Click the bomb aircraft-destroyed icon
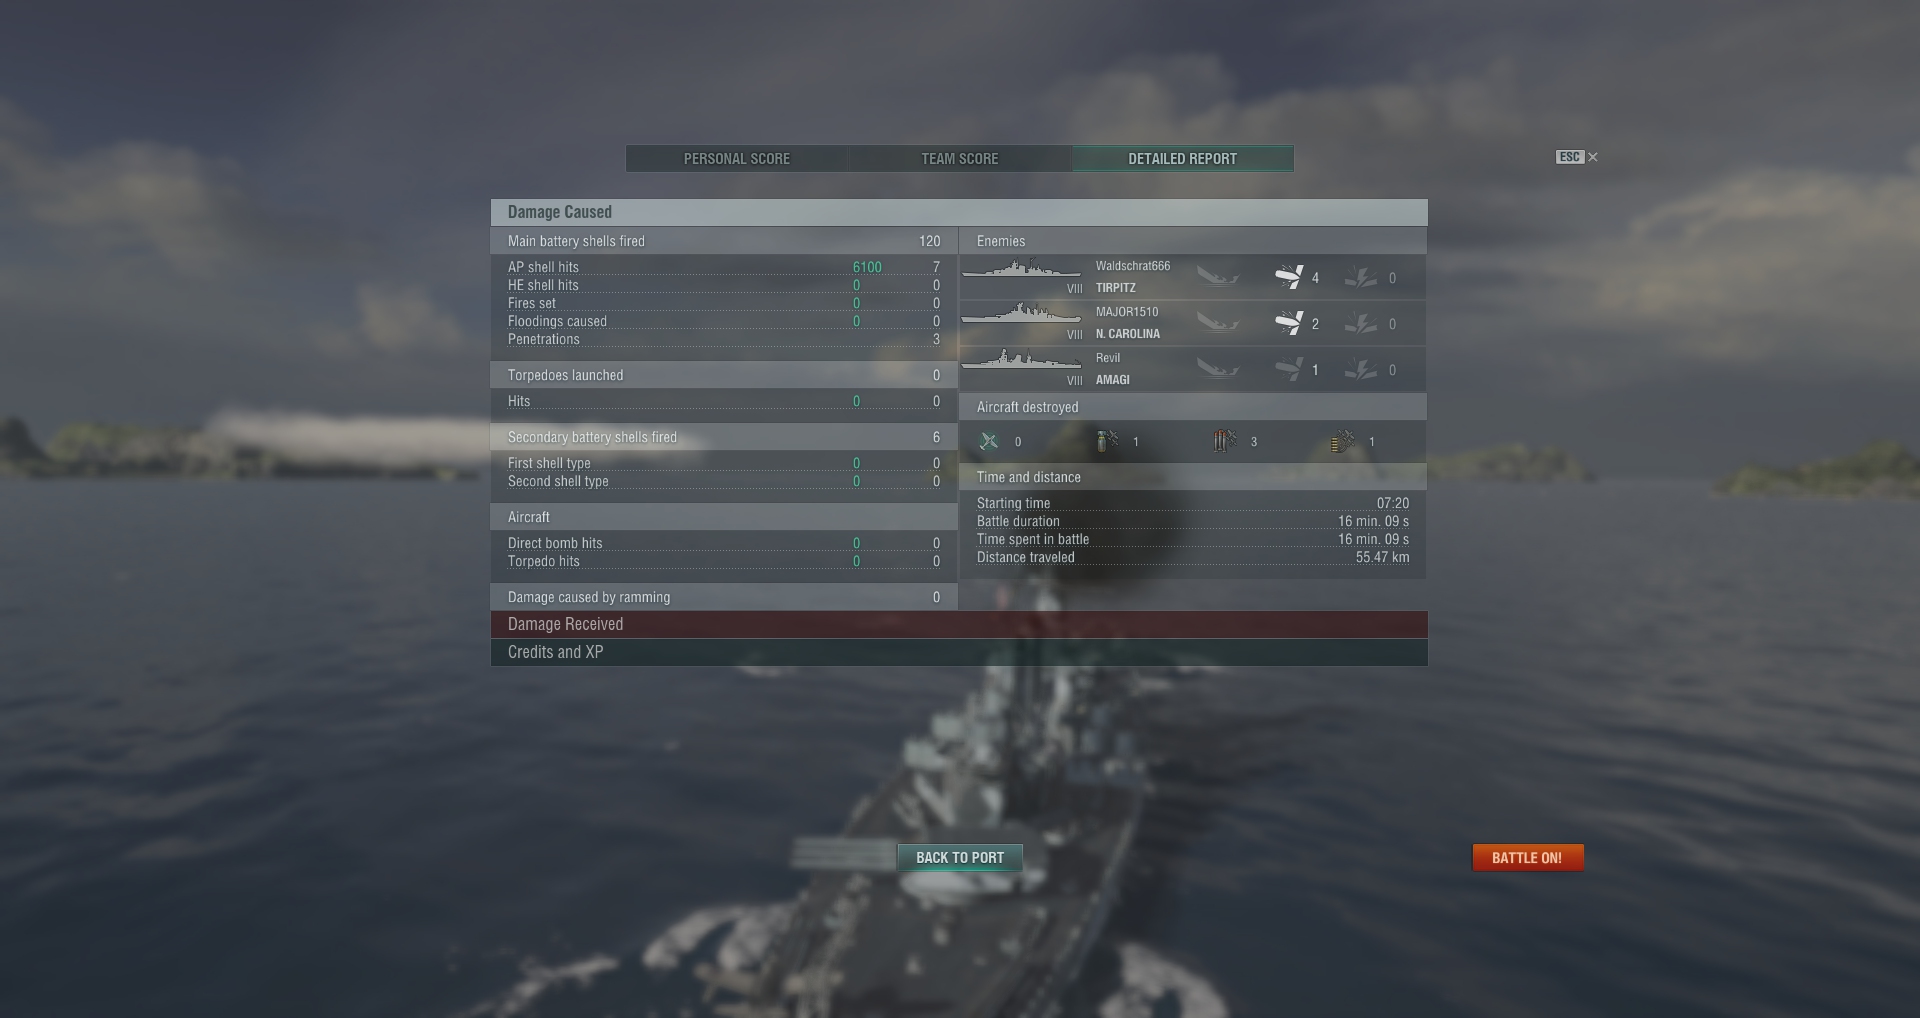 [x=1107, y=441]
